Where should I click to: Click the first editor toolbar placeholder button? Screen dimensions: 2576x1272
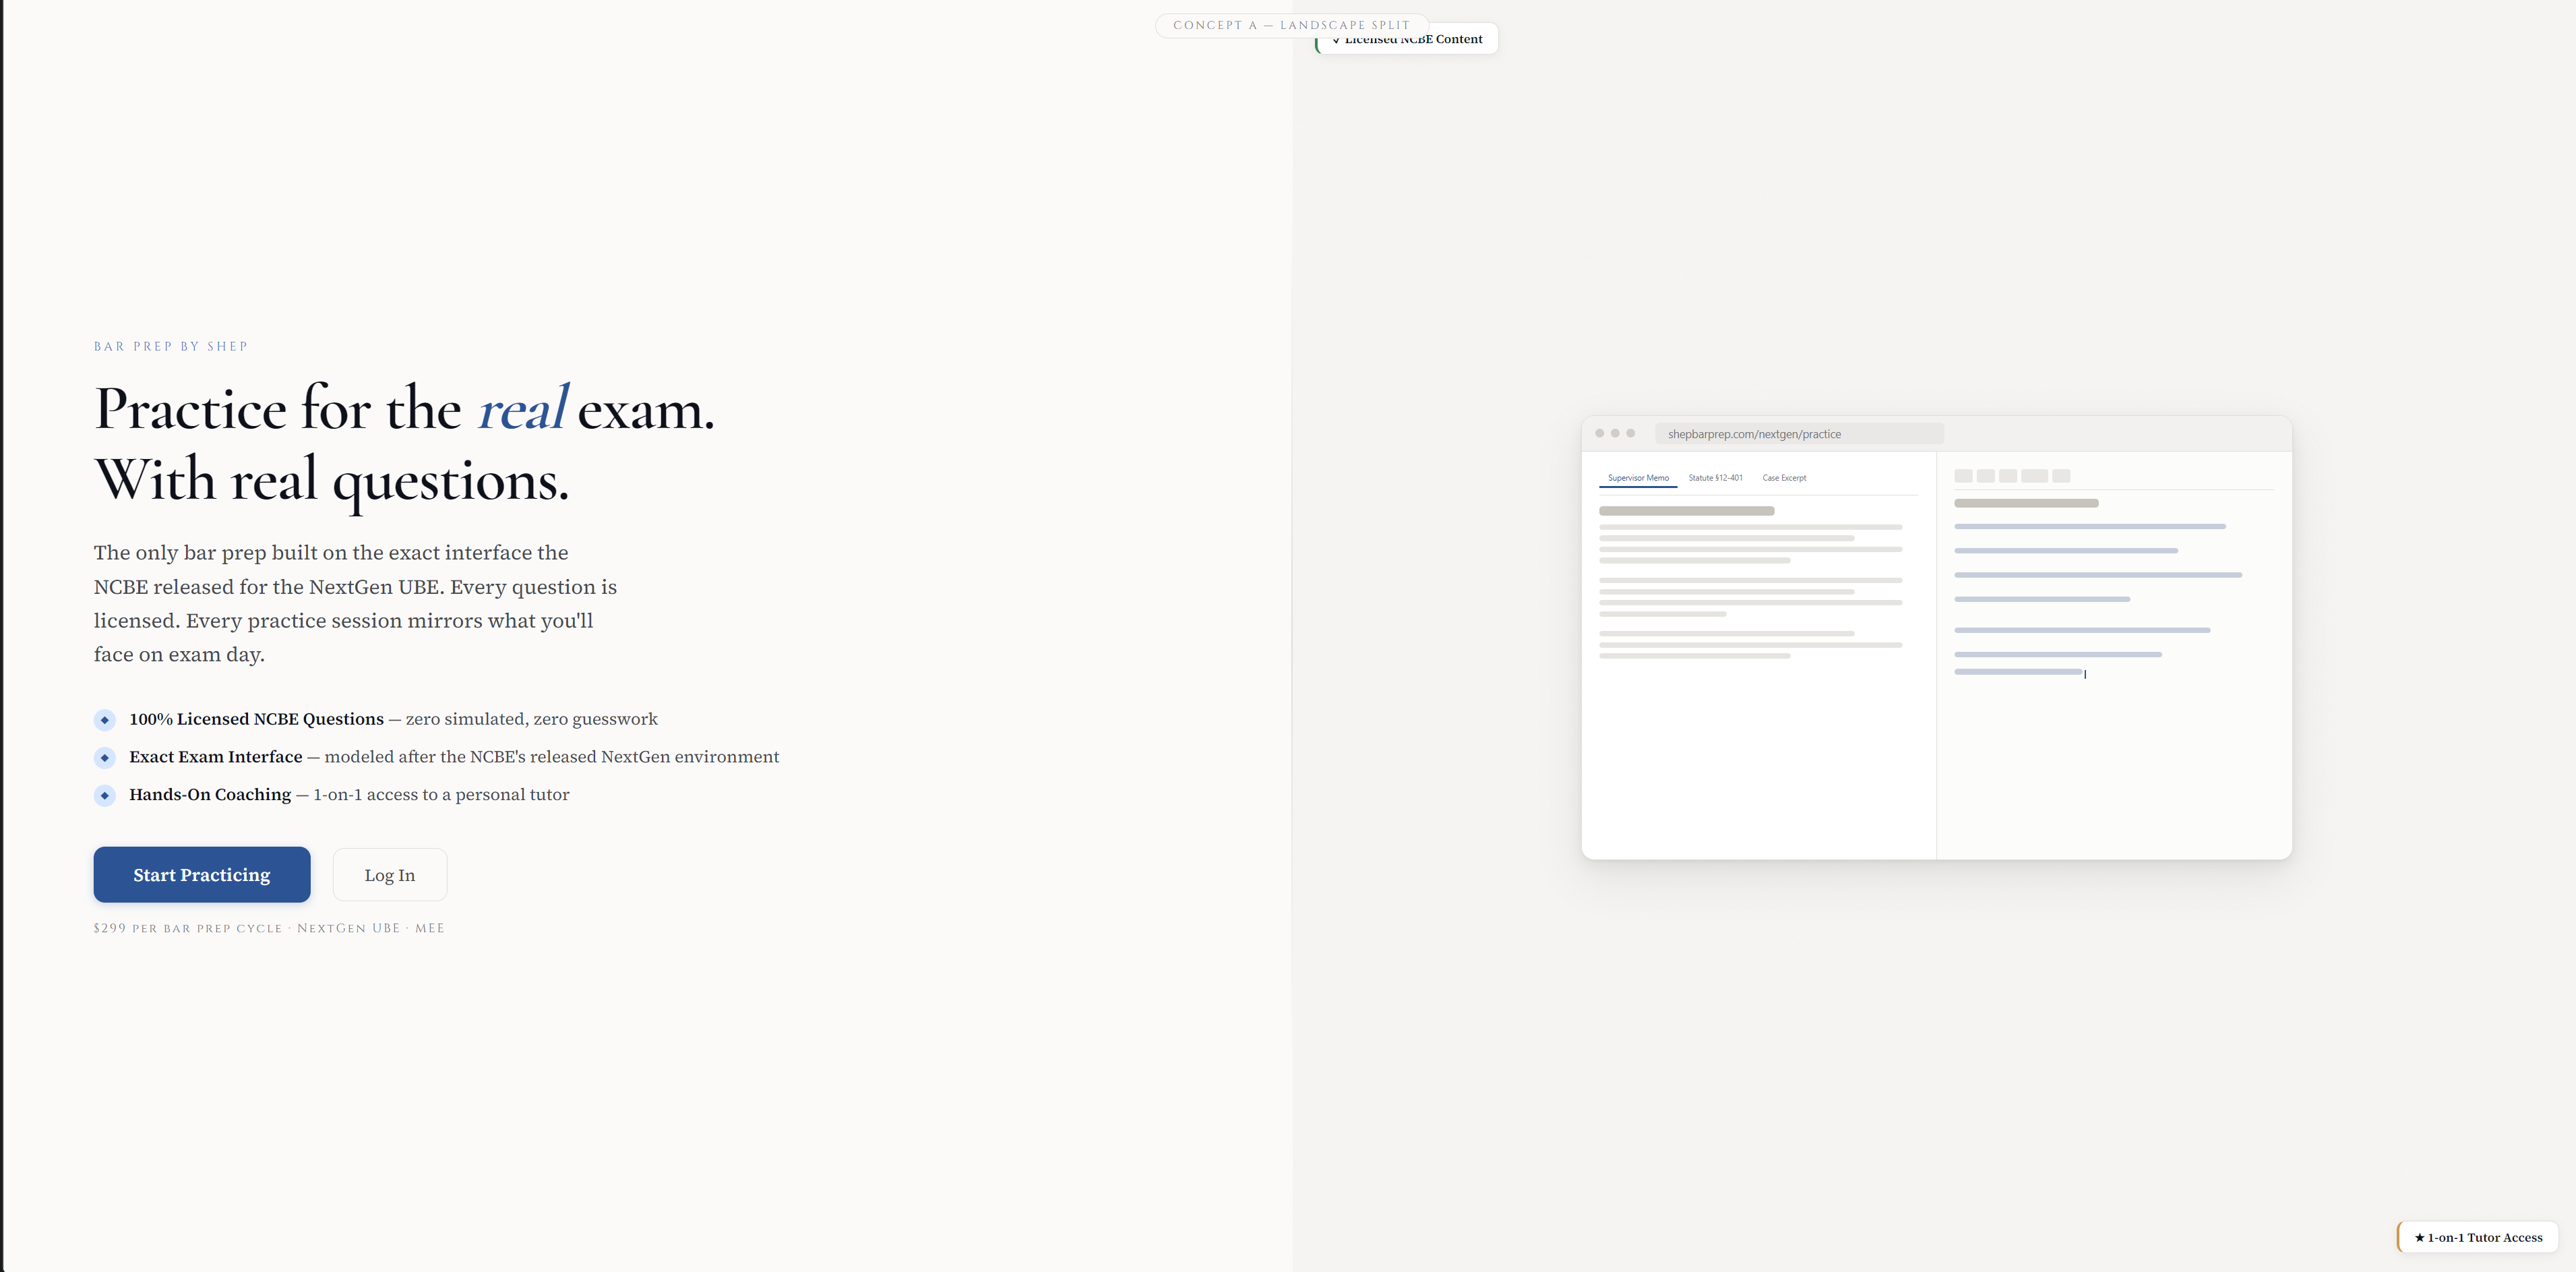tap(1963, 476)
